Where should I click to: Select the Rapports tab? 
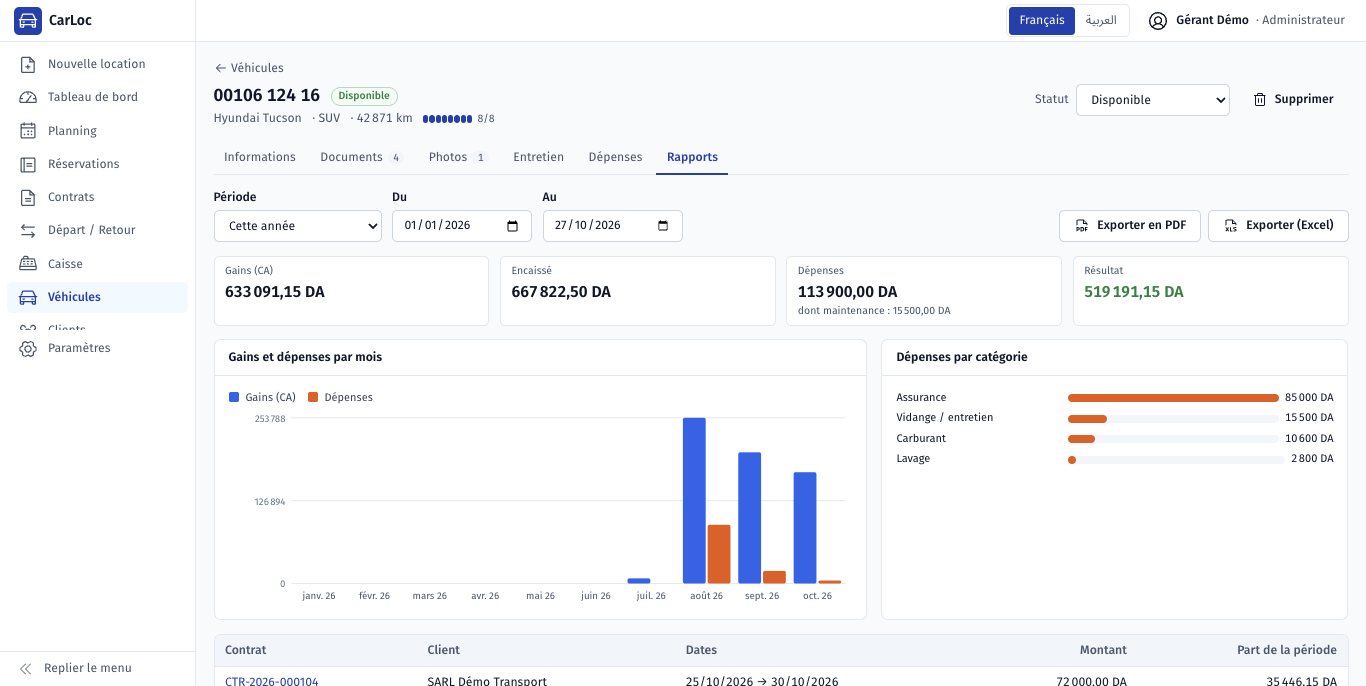(x=692, y=157)
